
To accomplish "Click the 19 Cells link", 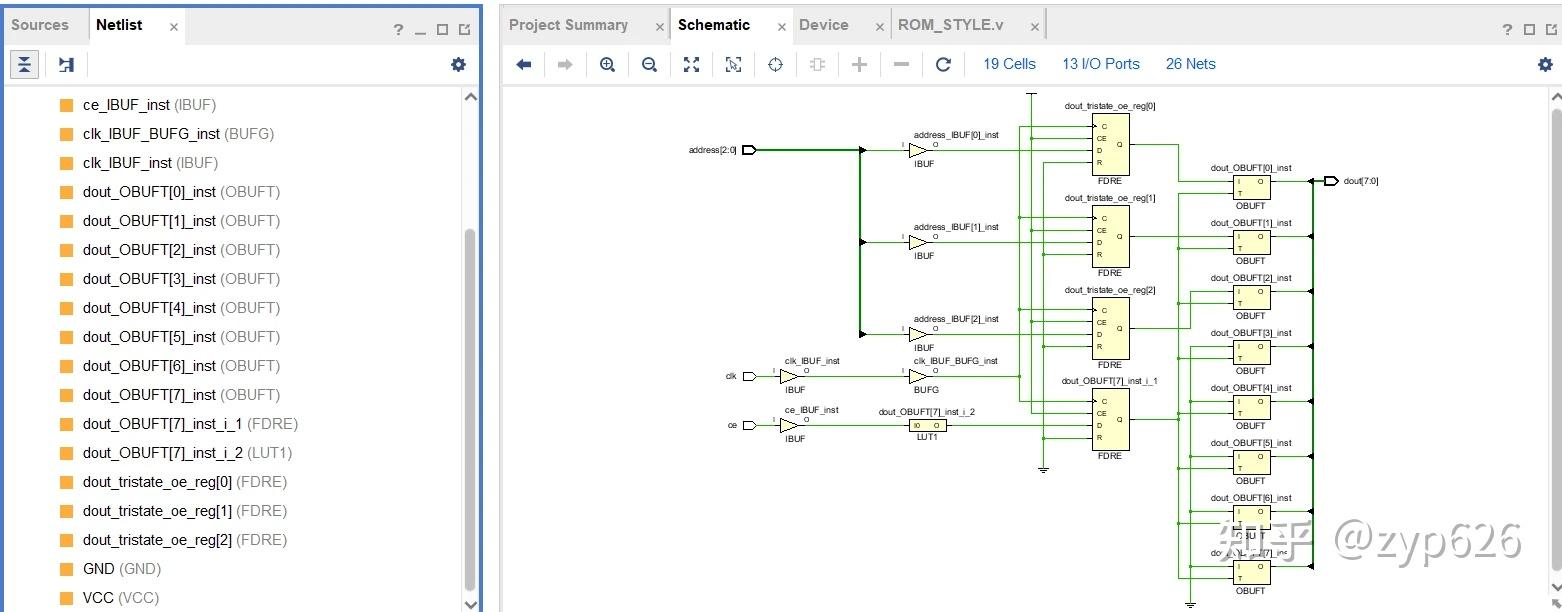I will point(1009,64).
